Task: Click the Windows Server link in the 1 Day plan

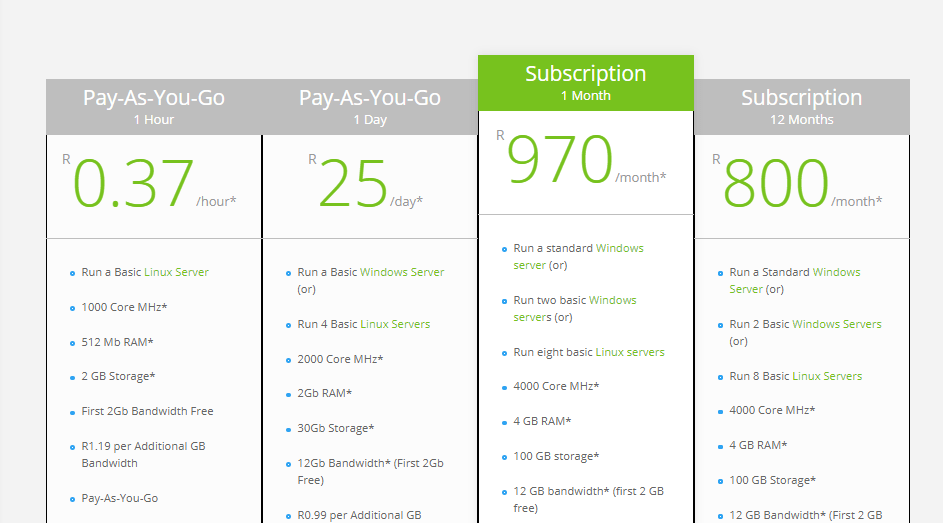Action: 401,272
